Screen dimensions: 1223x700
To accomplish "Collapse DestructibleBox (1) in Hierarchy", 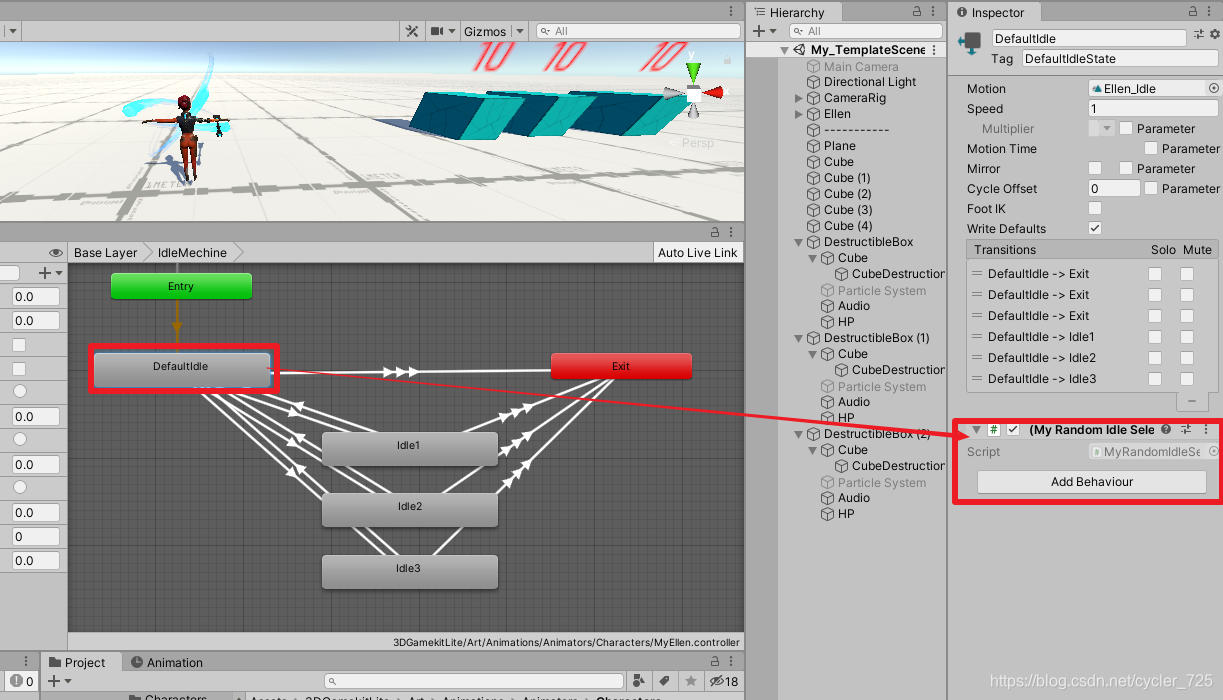I will [798, 338].
